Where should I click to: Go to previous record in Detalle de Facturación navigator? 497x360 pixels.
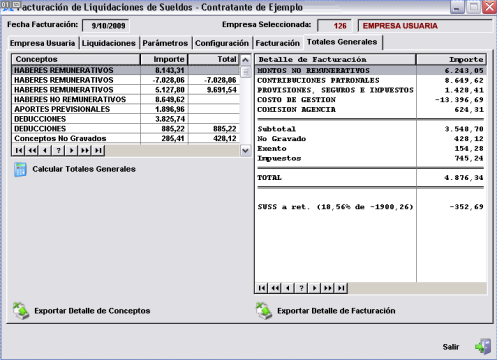click(x=288, y=288)
